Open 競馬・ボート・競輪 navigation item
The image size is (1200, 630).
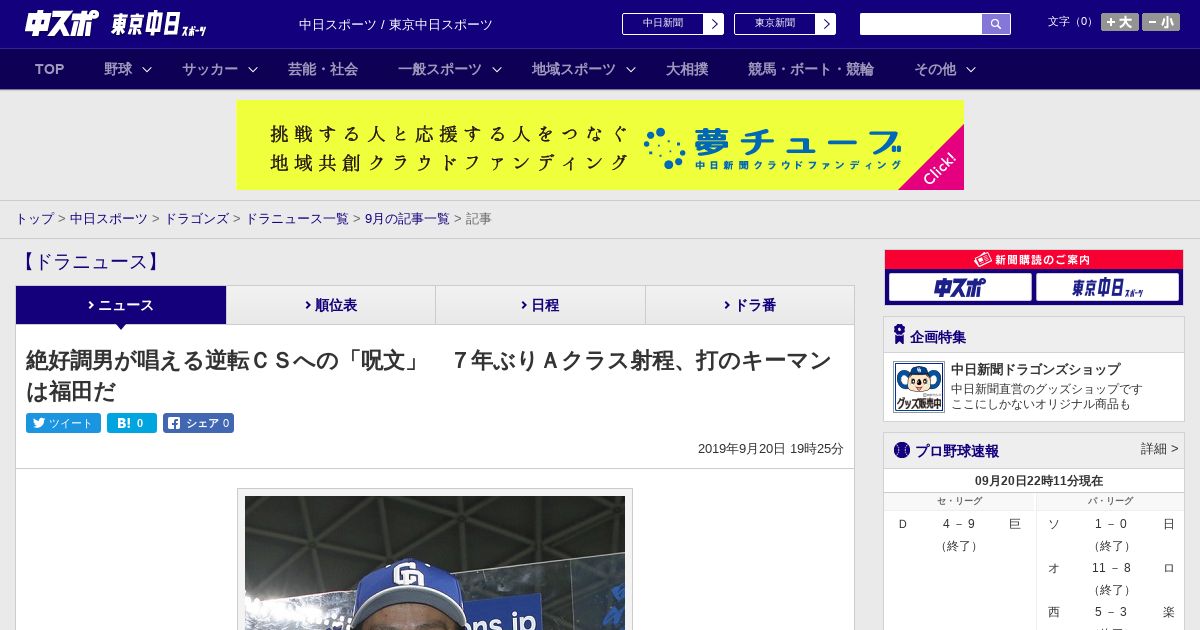pyautogui.click(x=811, y=69)
